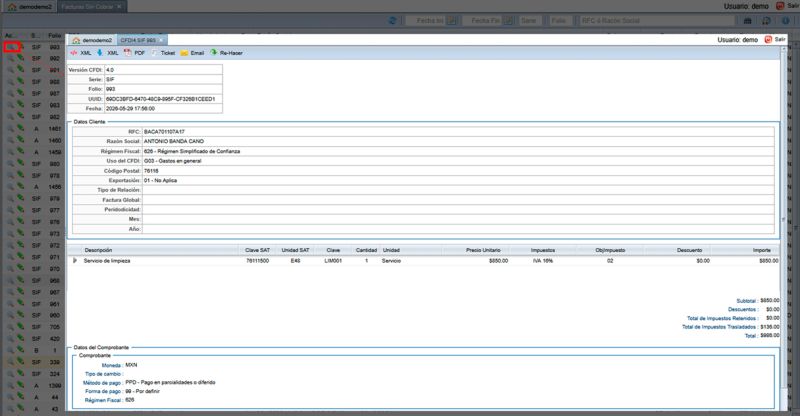Send the invoice by Email
Image resolution: width=800 pixels, height=416 pixels.
coord(192,53)
